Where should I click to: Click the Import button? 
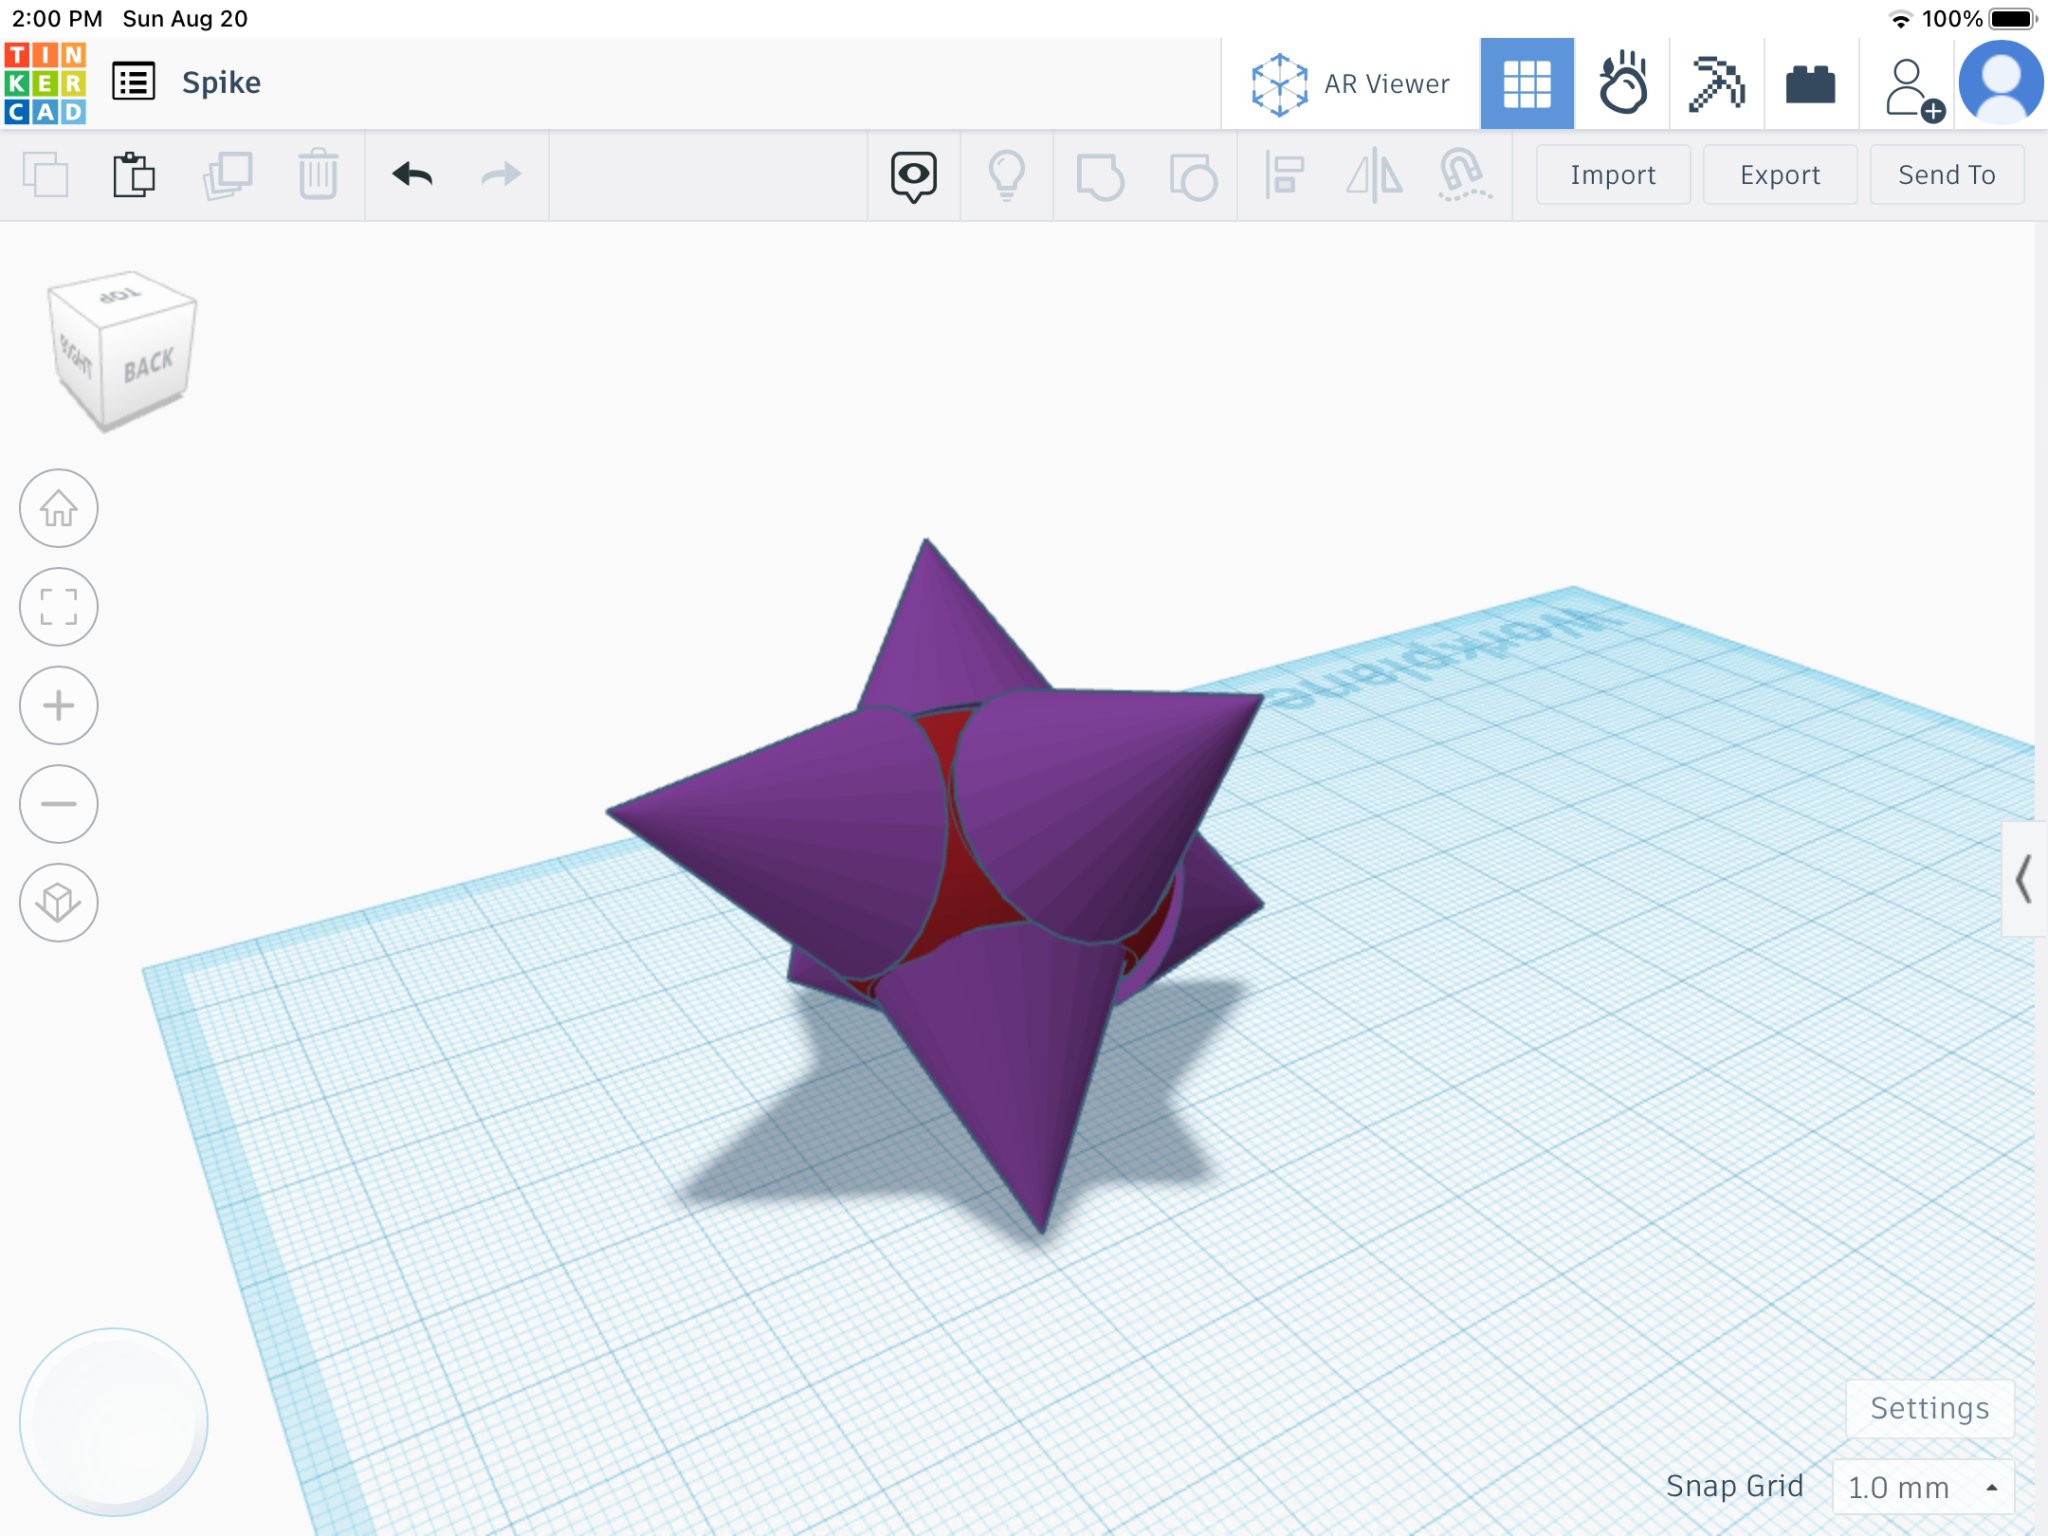tap(1612, 175)
